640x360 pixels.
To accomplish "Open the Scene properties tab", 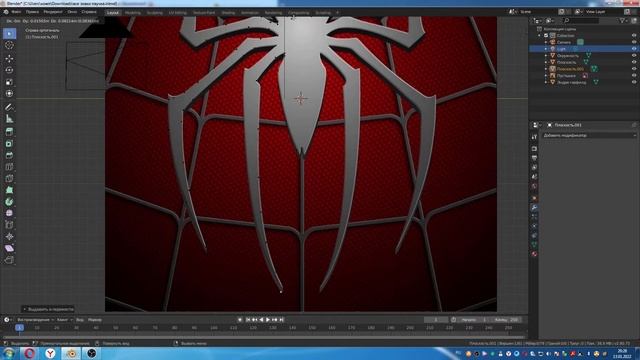I will click(x=534, y=177).
